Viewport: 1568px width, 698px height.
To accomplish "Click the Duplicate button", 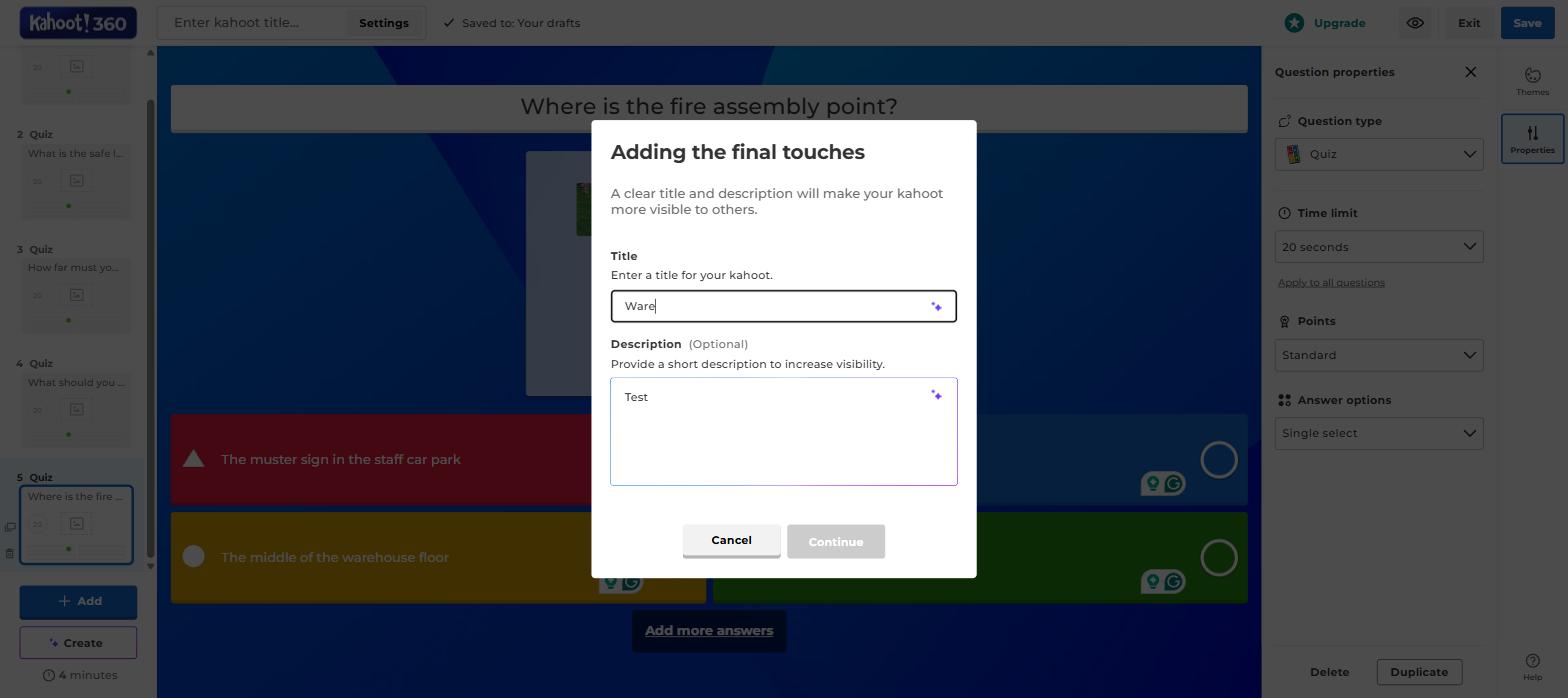I will (1419, 672).
